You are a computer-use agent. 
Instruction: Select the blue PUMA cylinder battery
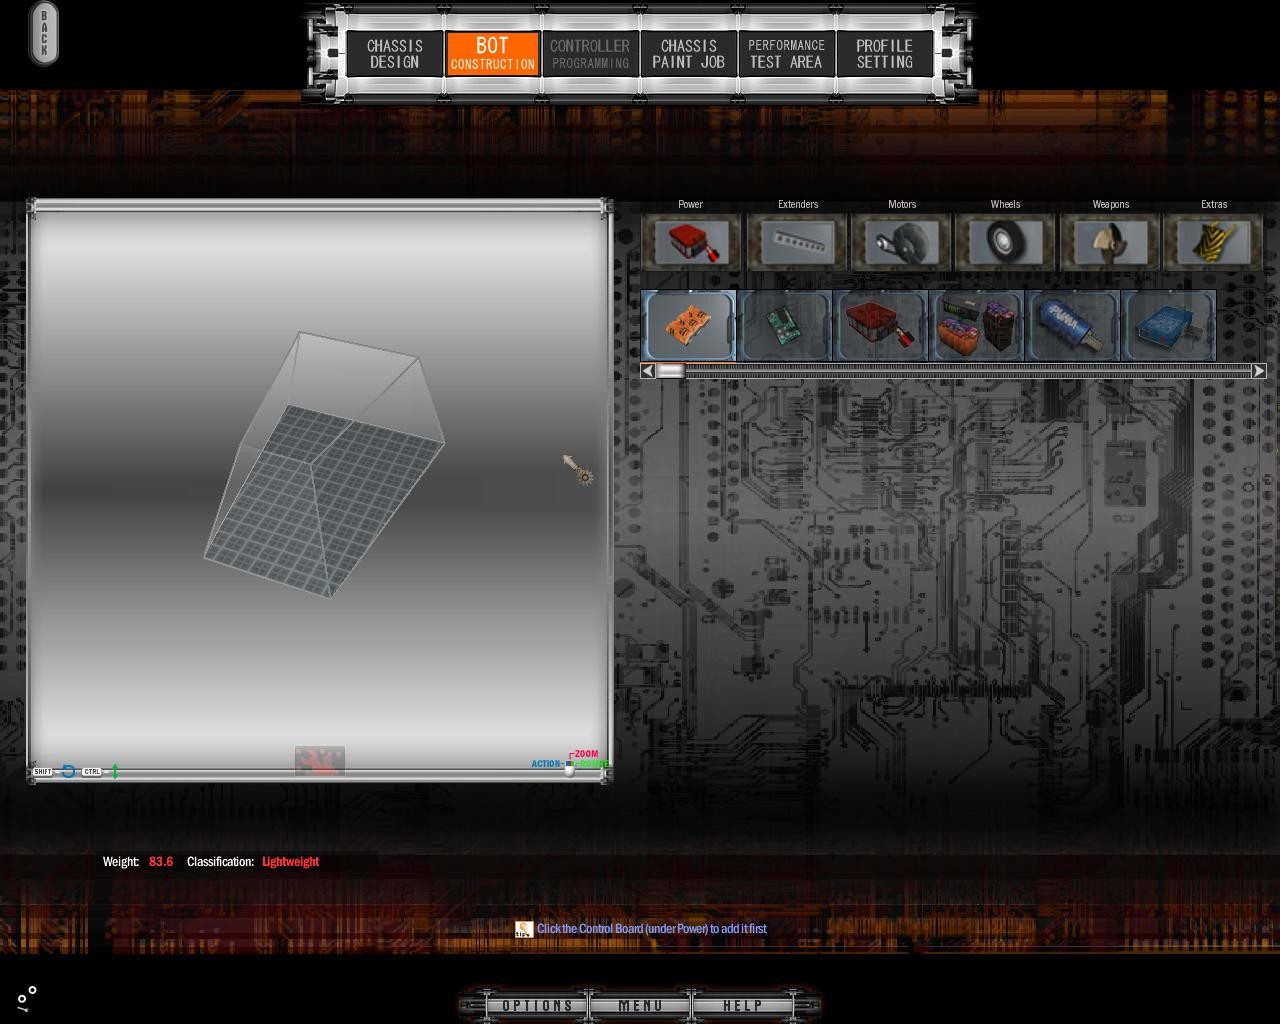(1073, 325)
